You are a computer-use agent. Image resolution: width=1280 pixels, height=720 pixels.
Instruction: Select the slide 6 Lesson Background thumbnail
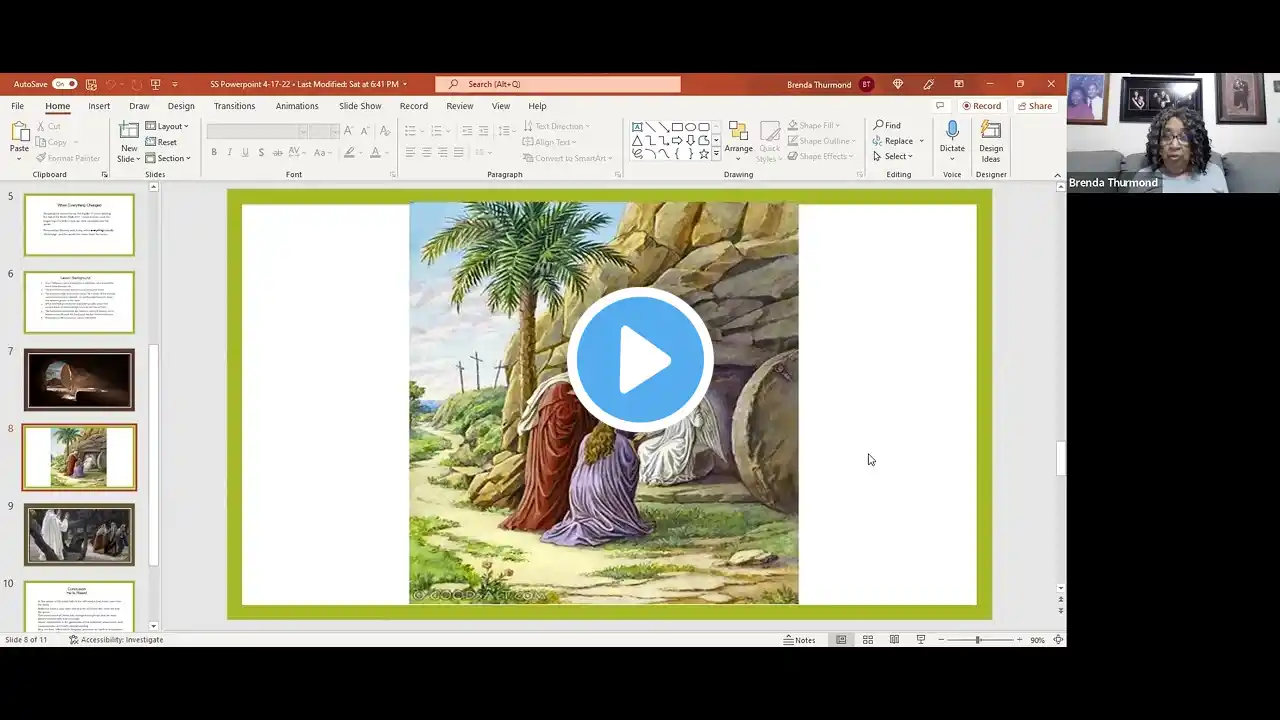click(x=79, y=302)
